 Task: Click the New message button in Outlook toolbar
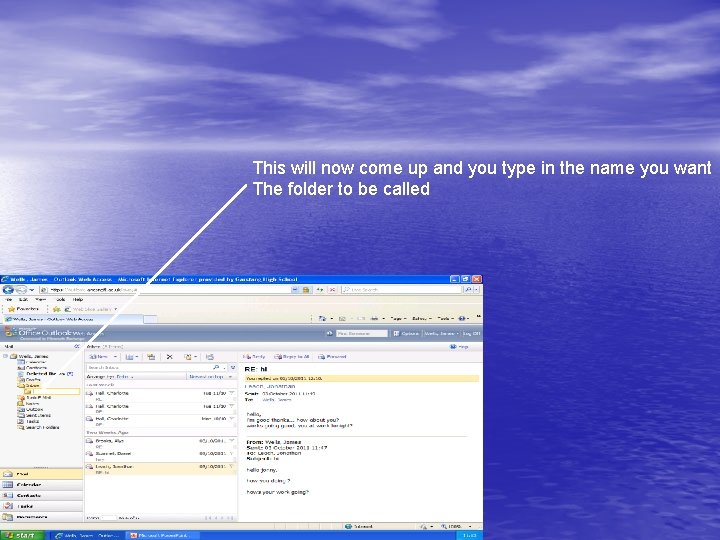point(99,357)
